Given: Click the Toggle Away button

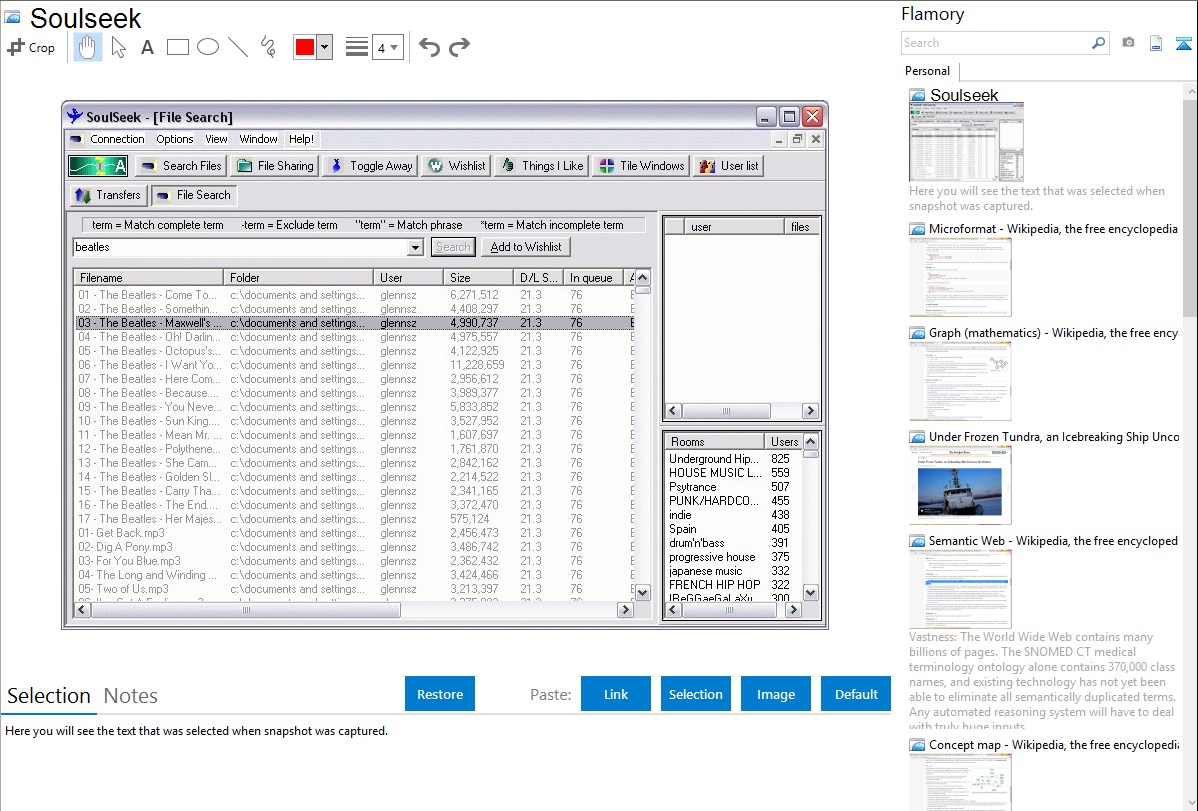Looking at the screenshot, I should (371, 166).
